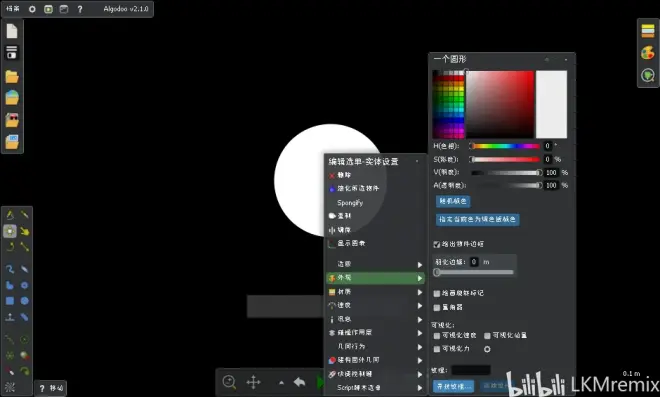Image resolution: width=660 pixels, height=397 pixels.
Task: Select the Polygon tool
Action: 10,285
